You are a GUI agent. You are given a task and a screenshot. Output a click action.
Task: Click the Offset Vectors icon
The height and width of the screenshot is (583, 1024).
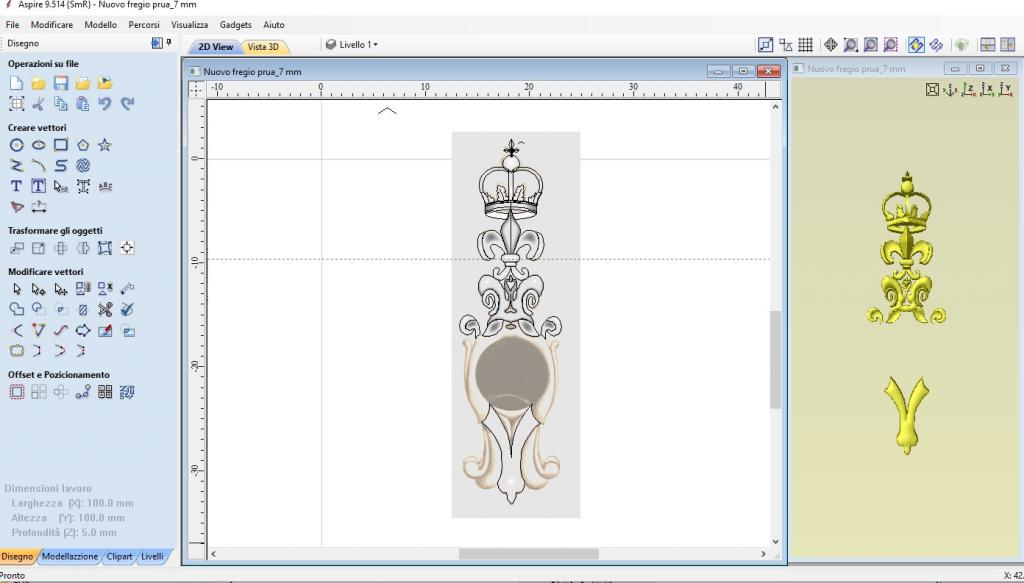point(16,392)
